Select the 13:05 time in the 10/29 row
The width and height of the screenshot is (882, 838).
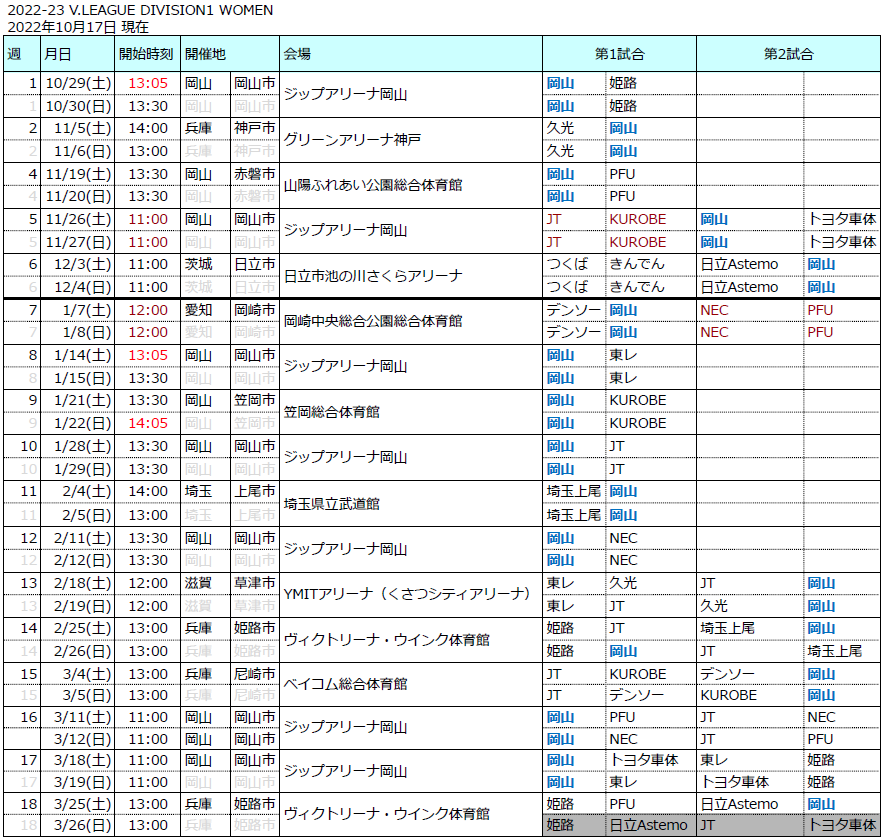148,83
